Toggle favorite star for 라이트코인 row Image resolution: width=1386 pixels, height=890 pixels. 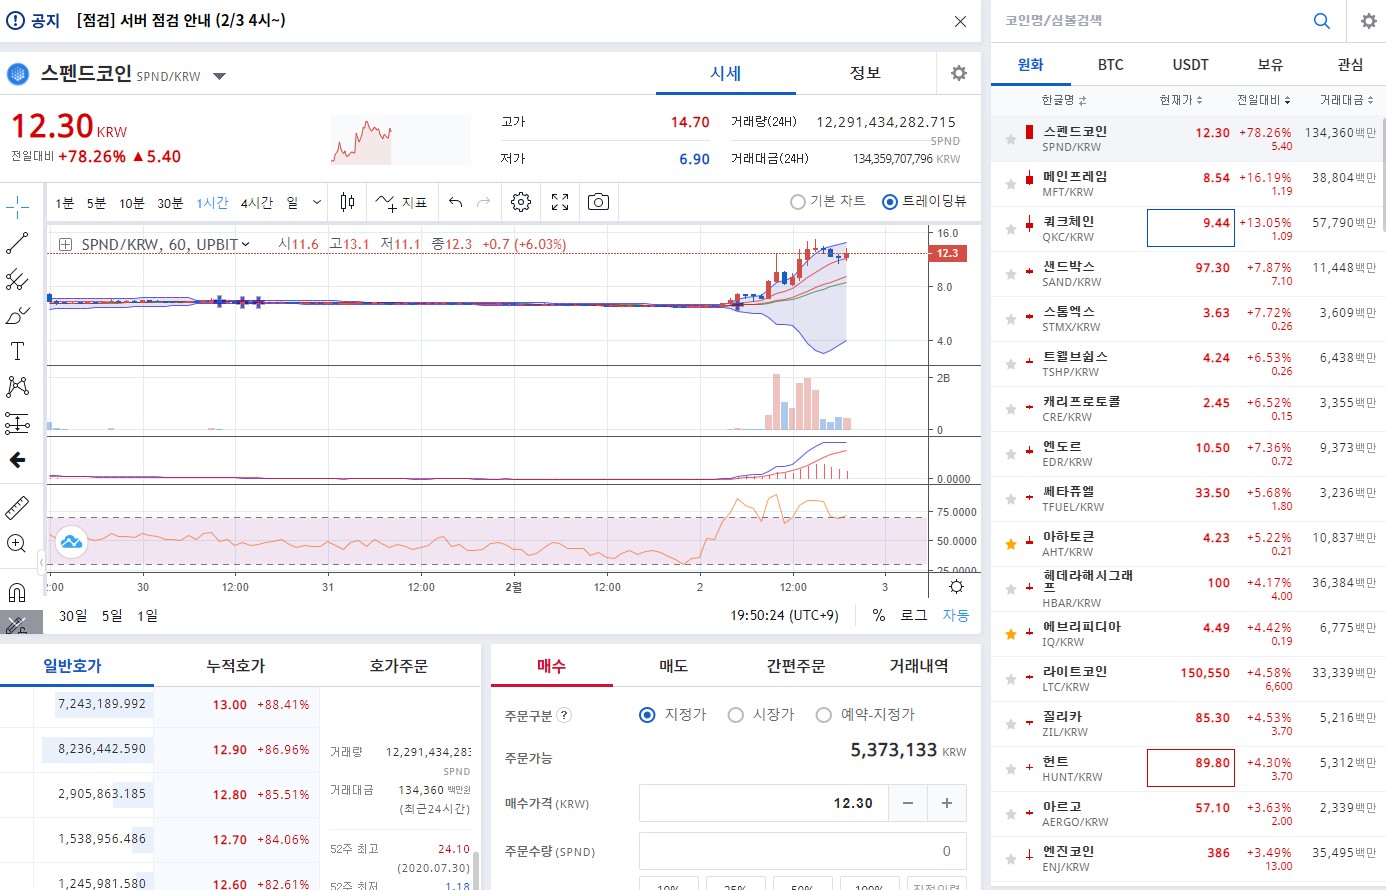click(1011, 679)
